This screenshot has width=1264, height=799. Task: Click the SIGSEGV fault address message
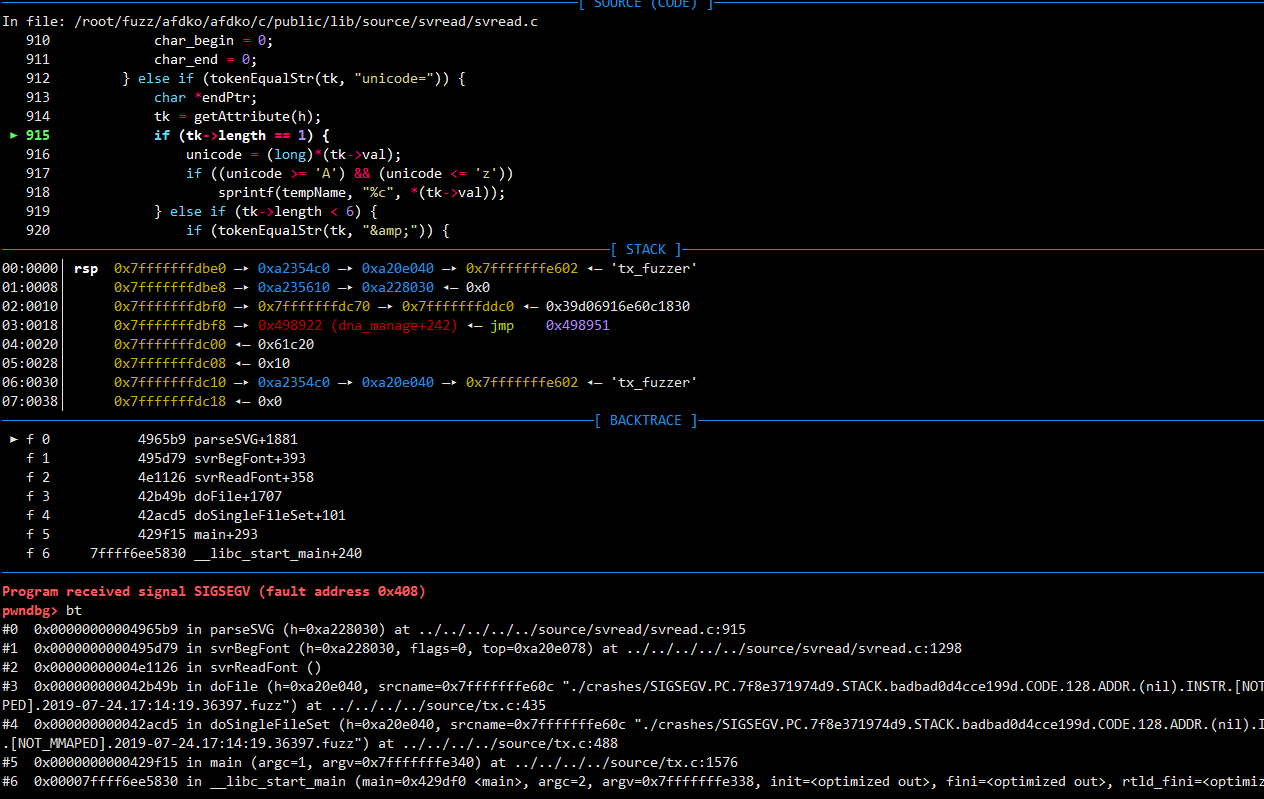(214, 591)
